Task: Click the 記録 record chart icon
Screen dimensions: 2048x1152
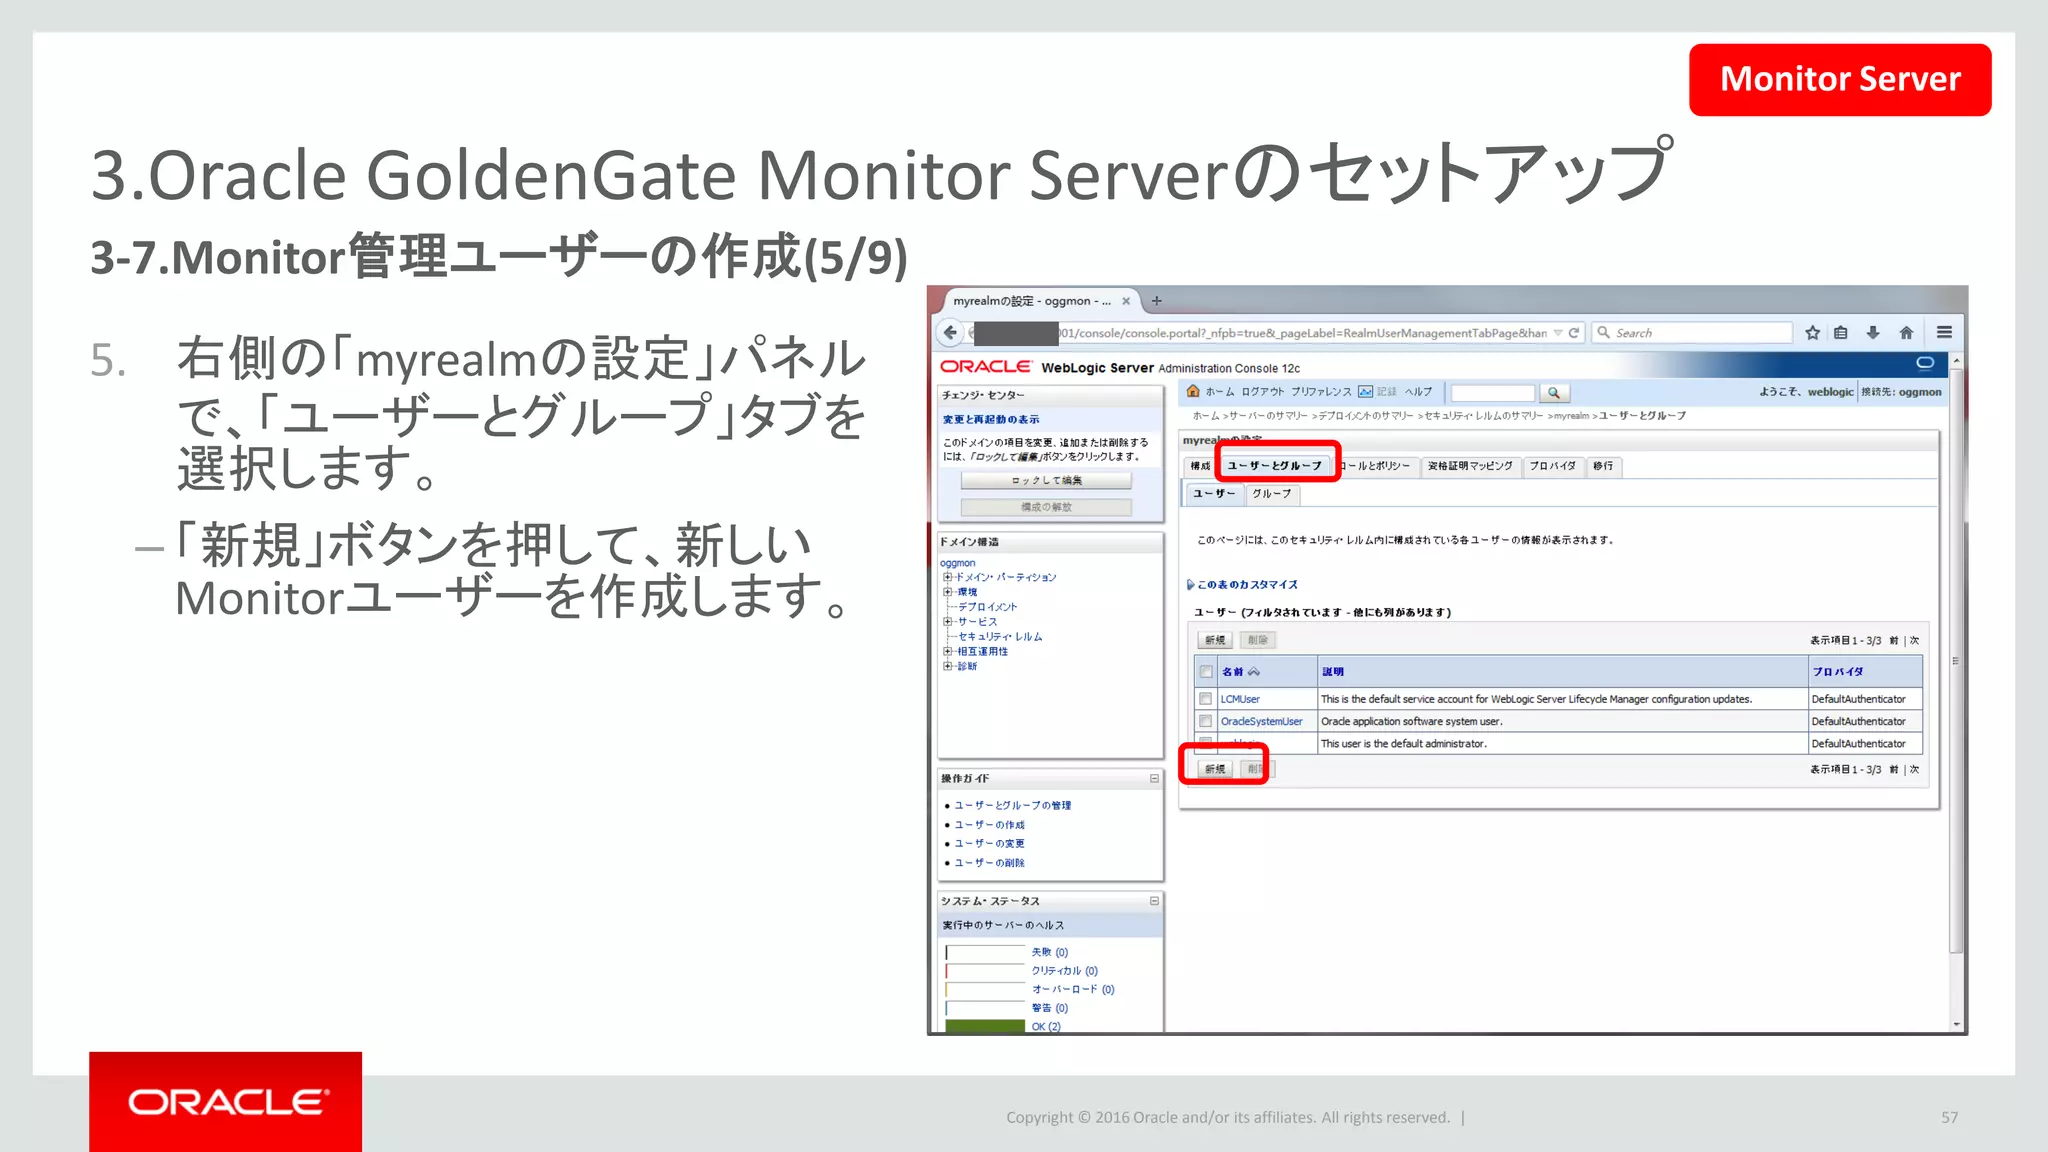Action: pyautogui.click(x=1365, y=392)
